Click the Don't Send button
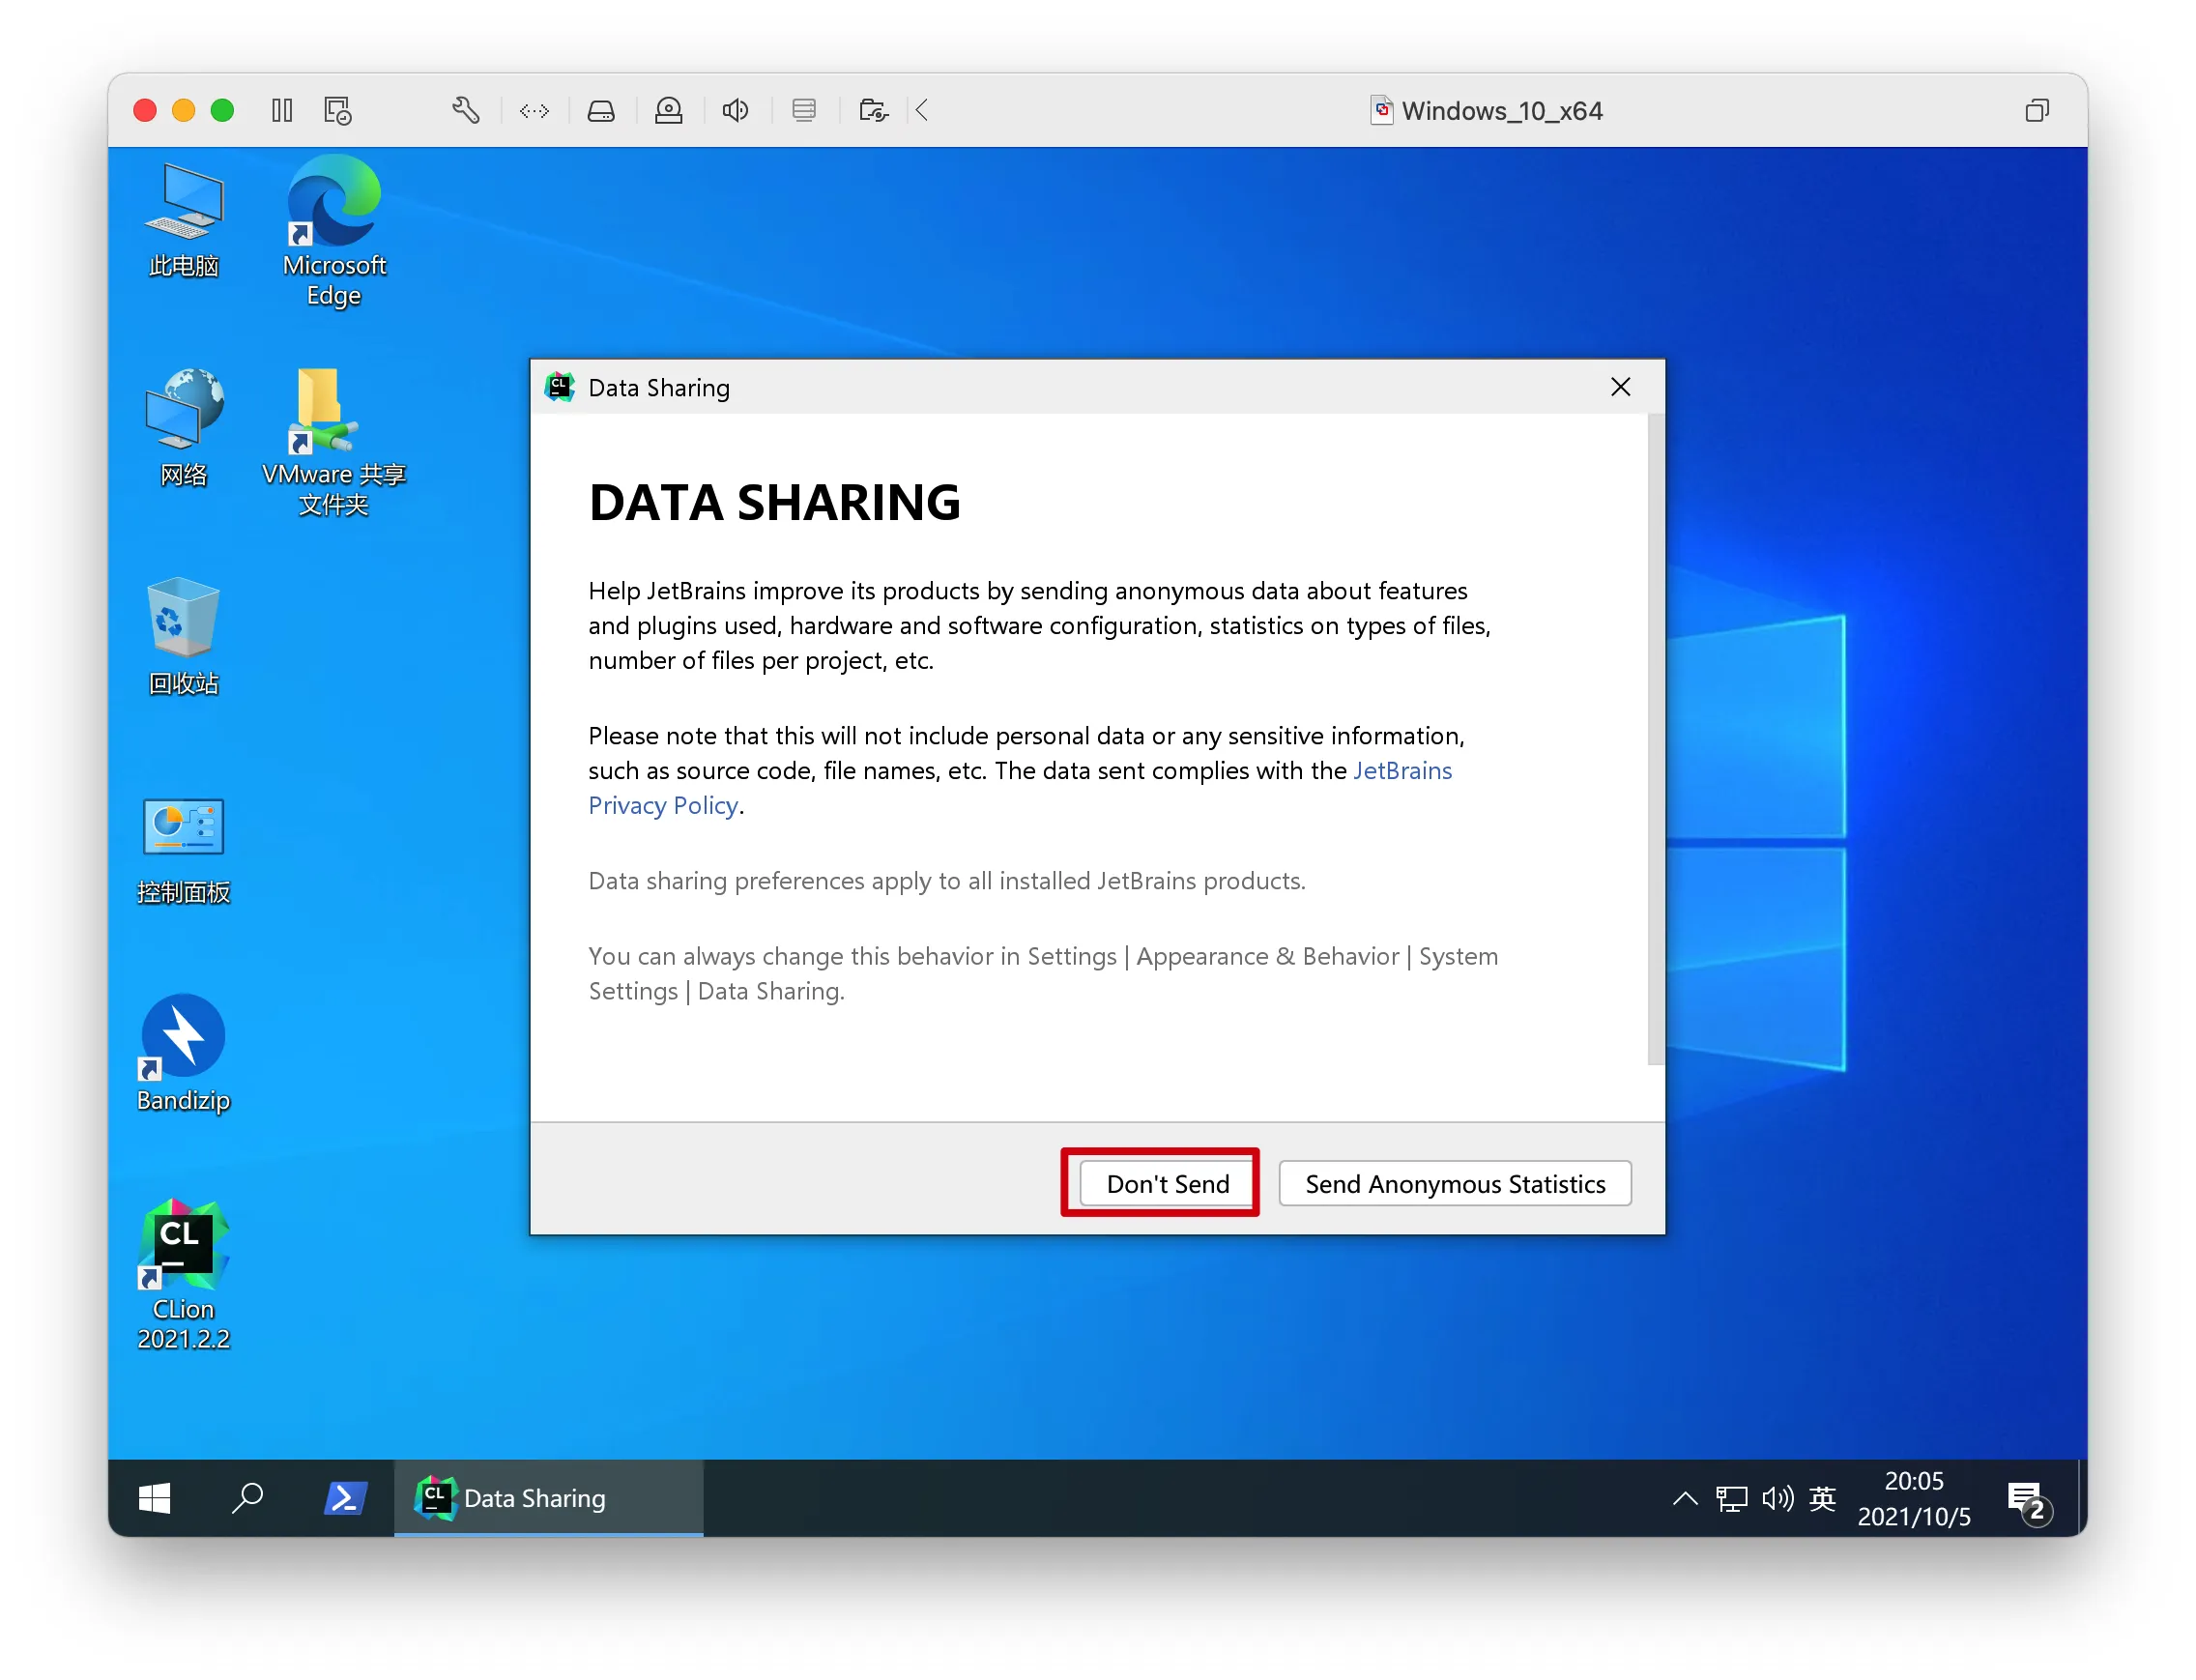The image size is (2196, 1680). click(x=1166, y=1184)
